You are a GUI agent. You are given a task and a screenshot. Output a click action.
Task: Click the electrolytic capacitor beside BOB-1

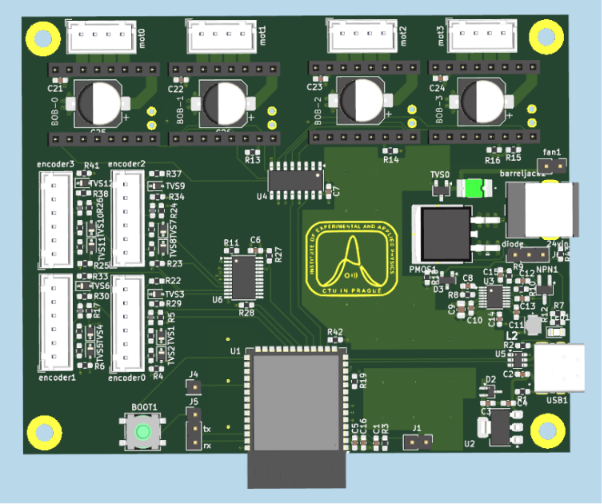(223, 103)
